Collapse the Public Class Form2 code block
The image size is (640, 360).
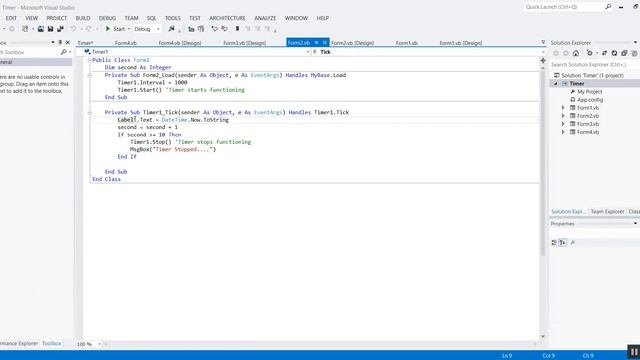(89, 60)
